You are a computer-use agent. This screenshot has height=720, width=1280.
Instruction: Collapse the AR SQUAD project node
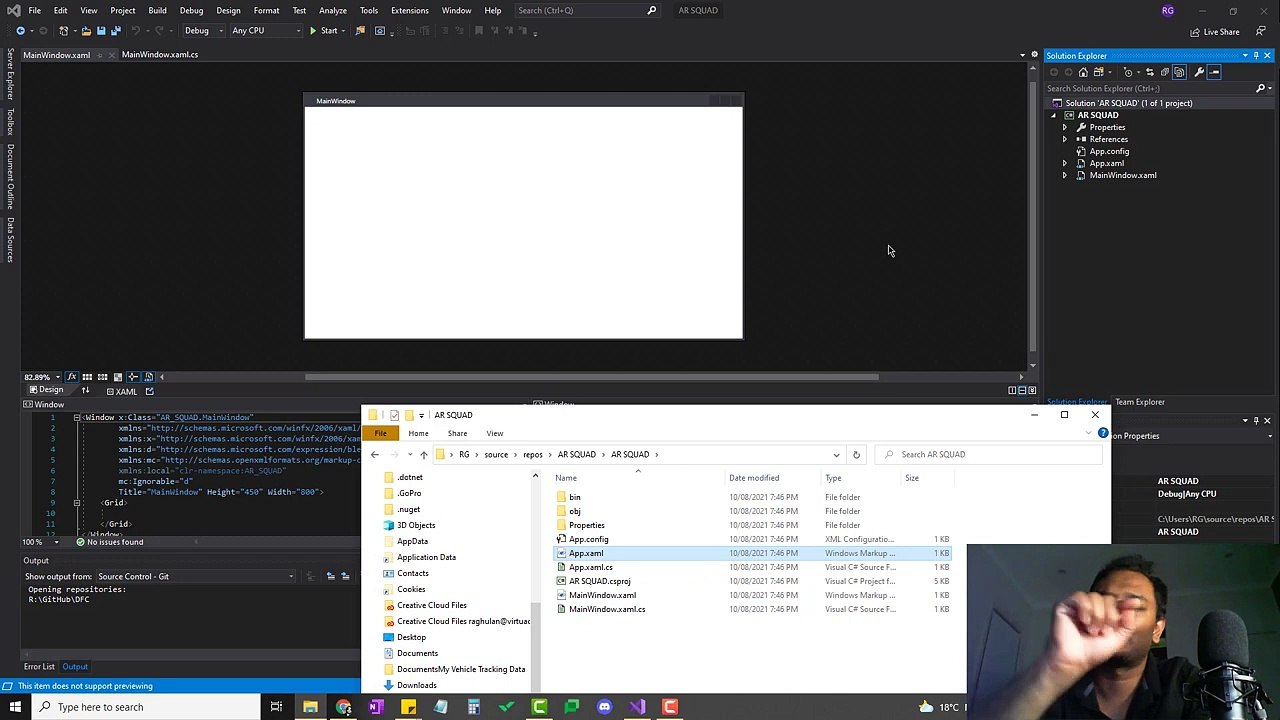1053,115
